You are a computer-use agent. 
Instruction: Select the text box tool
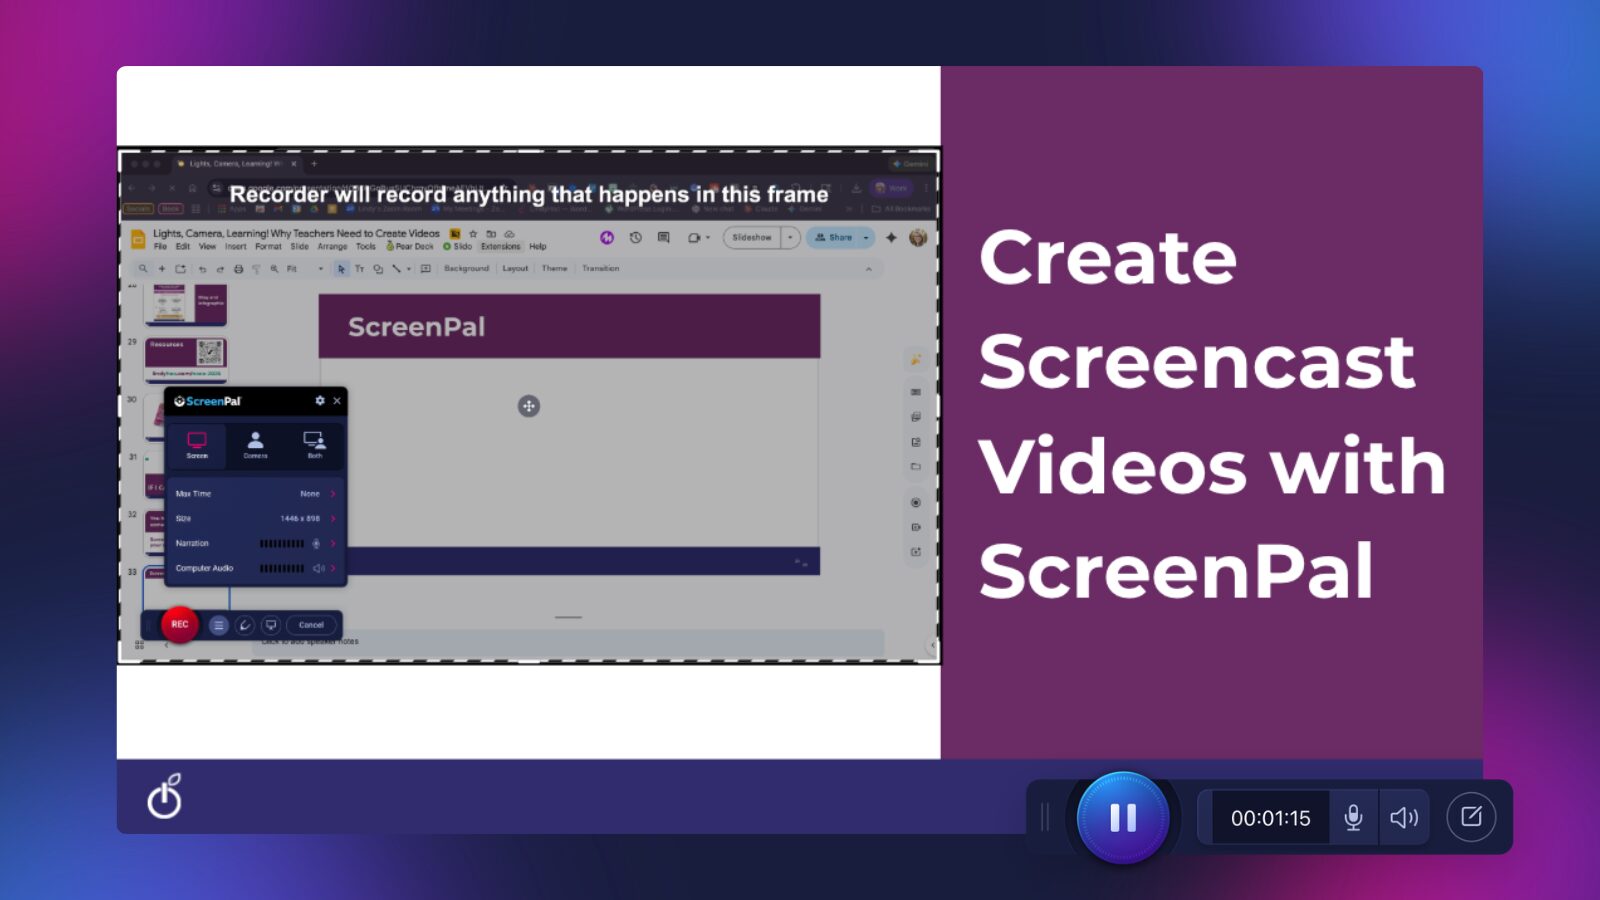click(359, 269)
